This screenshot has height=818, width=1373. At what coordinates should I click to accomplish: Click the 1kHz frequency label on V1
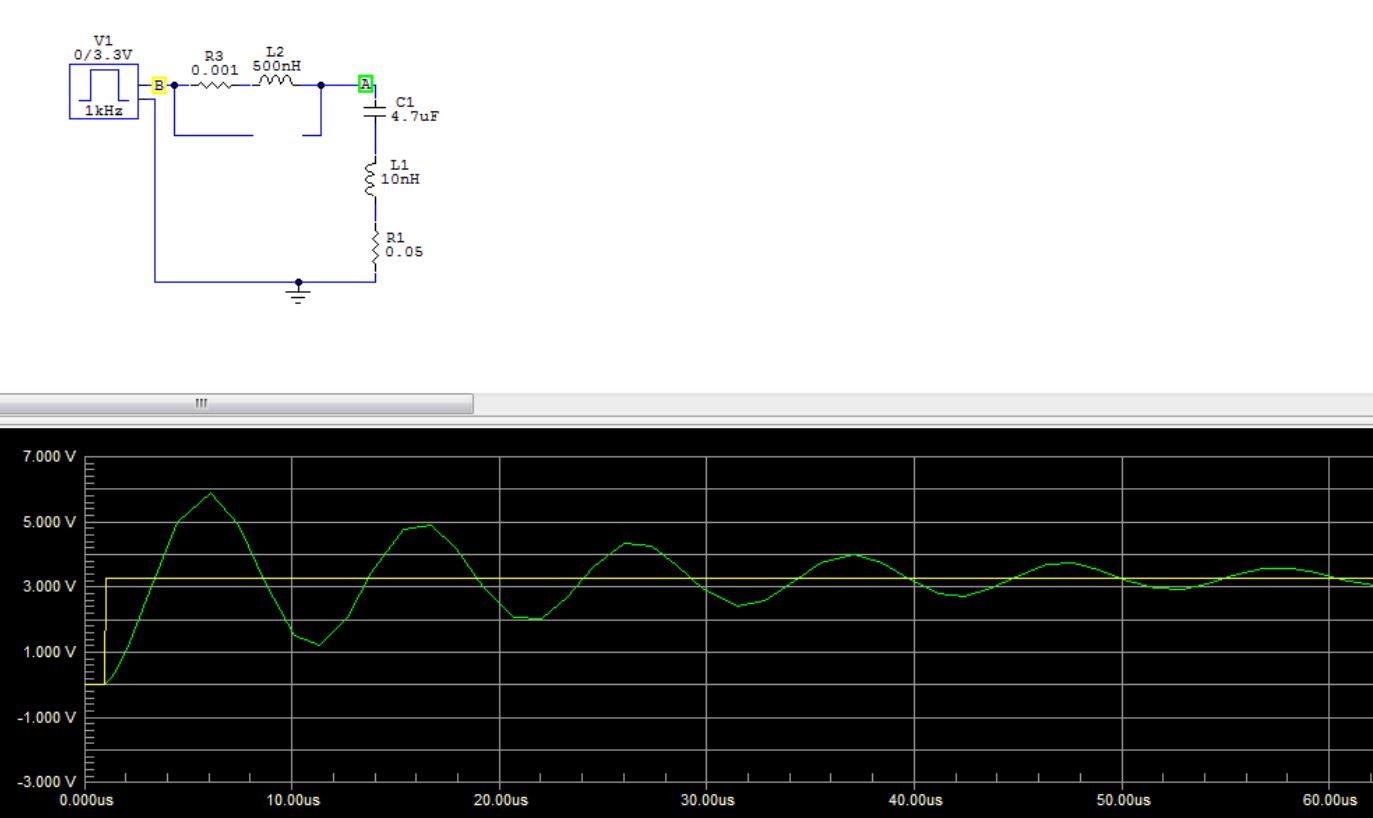point(102,111)
